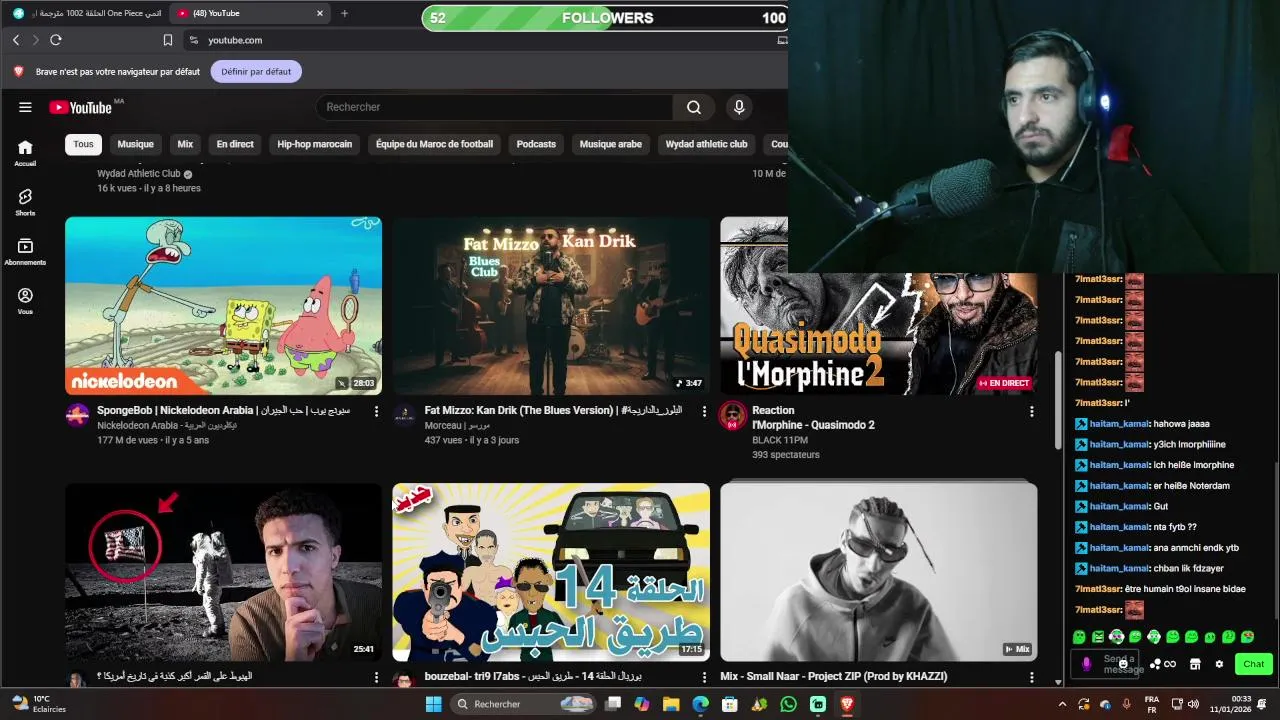Open Small Naar mix thumbnail

(878, 572)
